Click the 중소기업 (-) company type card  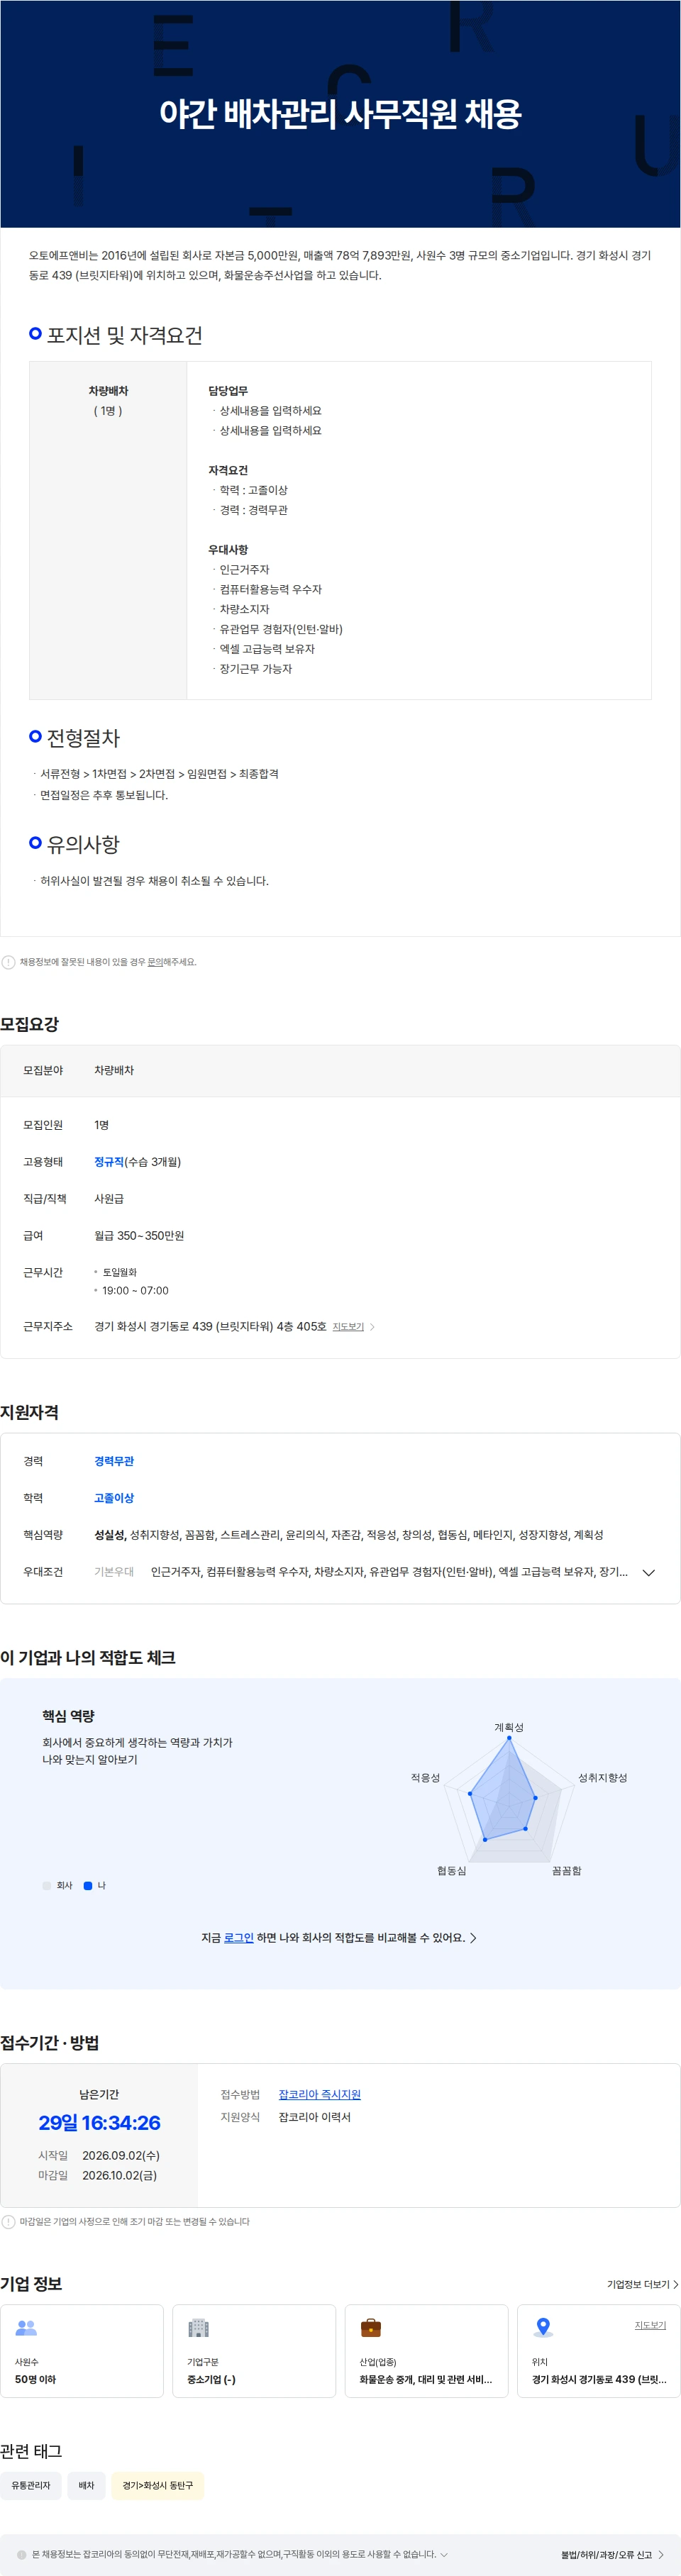click(x=254, y=2351)
